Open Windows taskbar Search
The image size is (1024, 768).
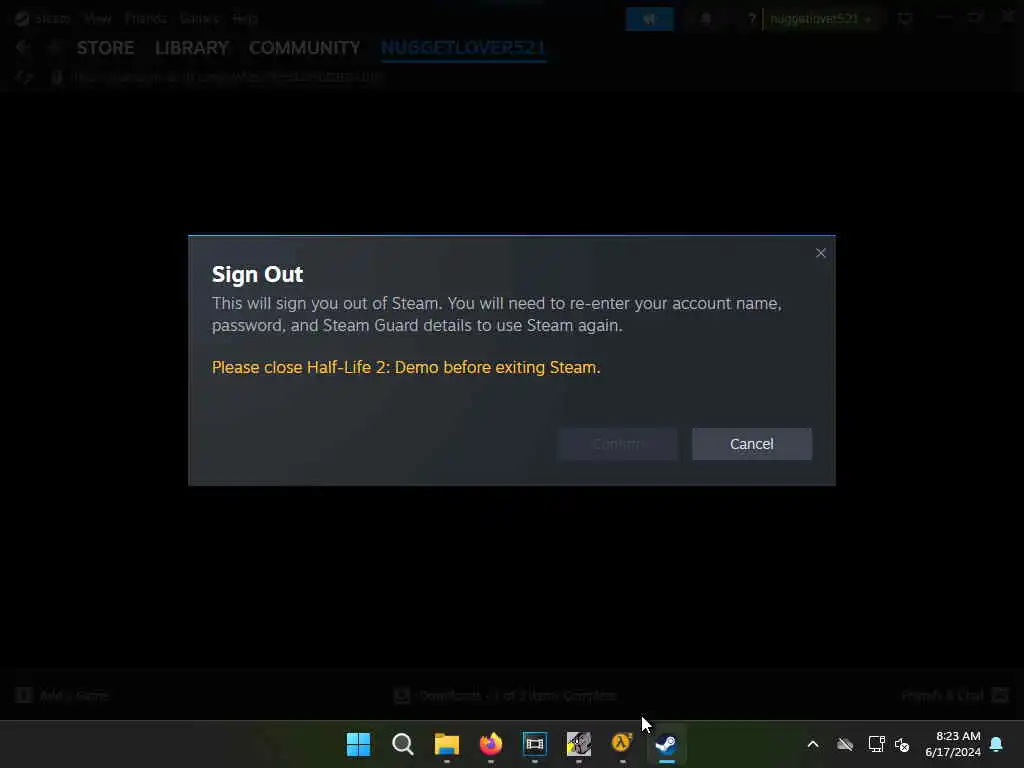(402, 744)
